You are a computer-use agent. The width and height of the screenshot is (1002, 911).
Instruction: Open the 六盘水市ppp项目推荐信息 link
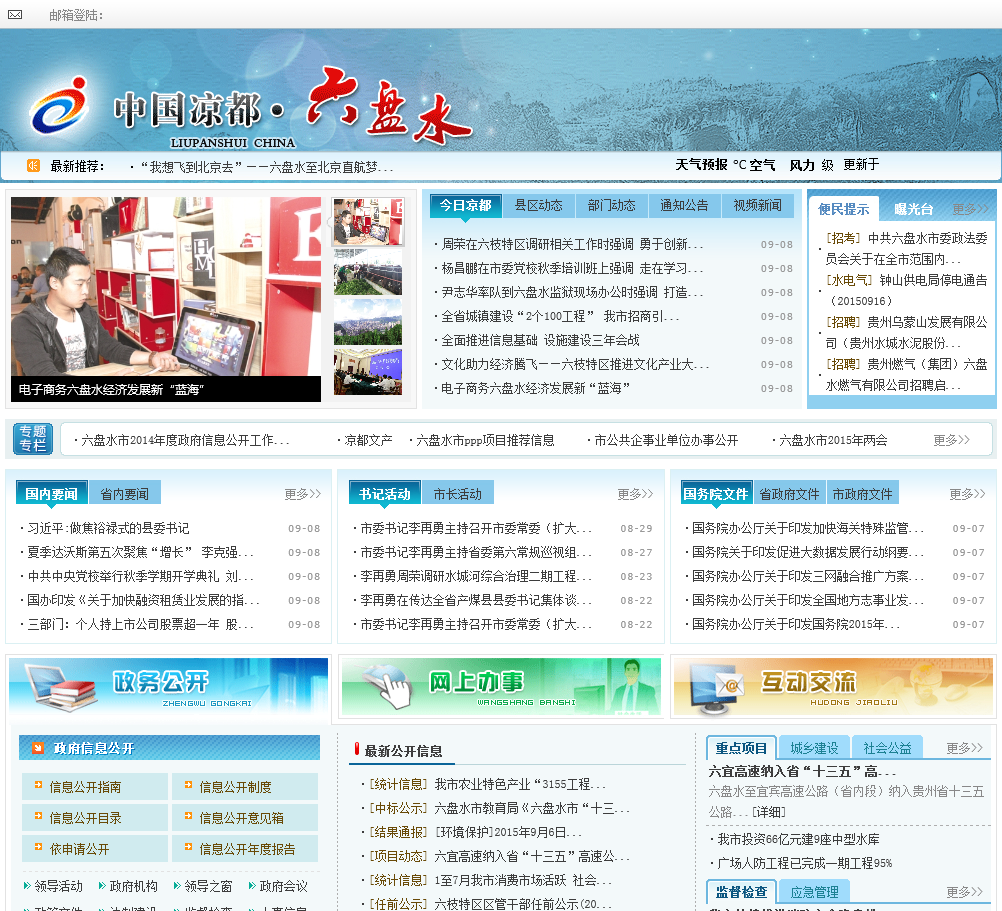point(485,440)
